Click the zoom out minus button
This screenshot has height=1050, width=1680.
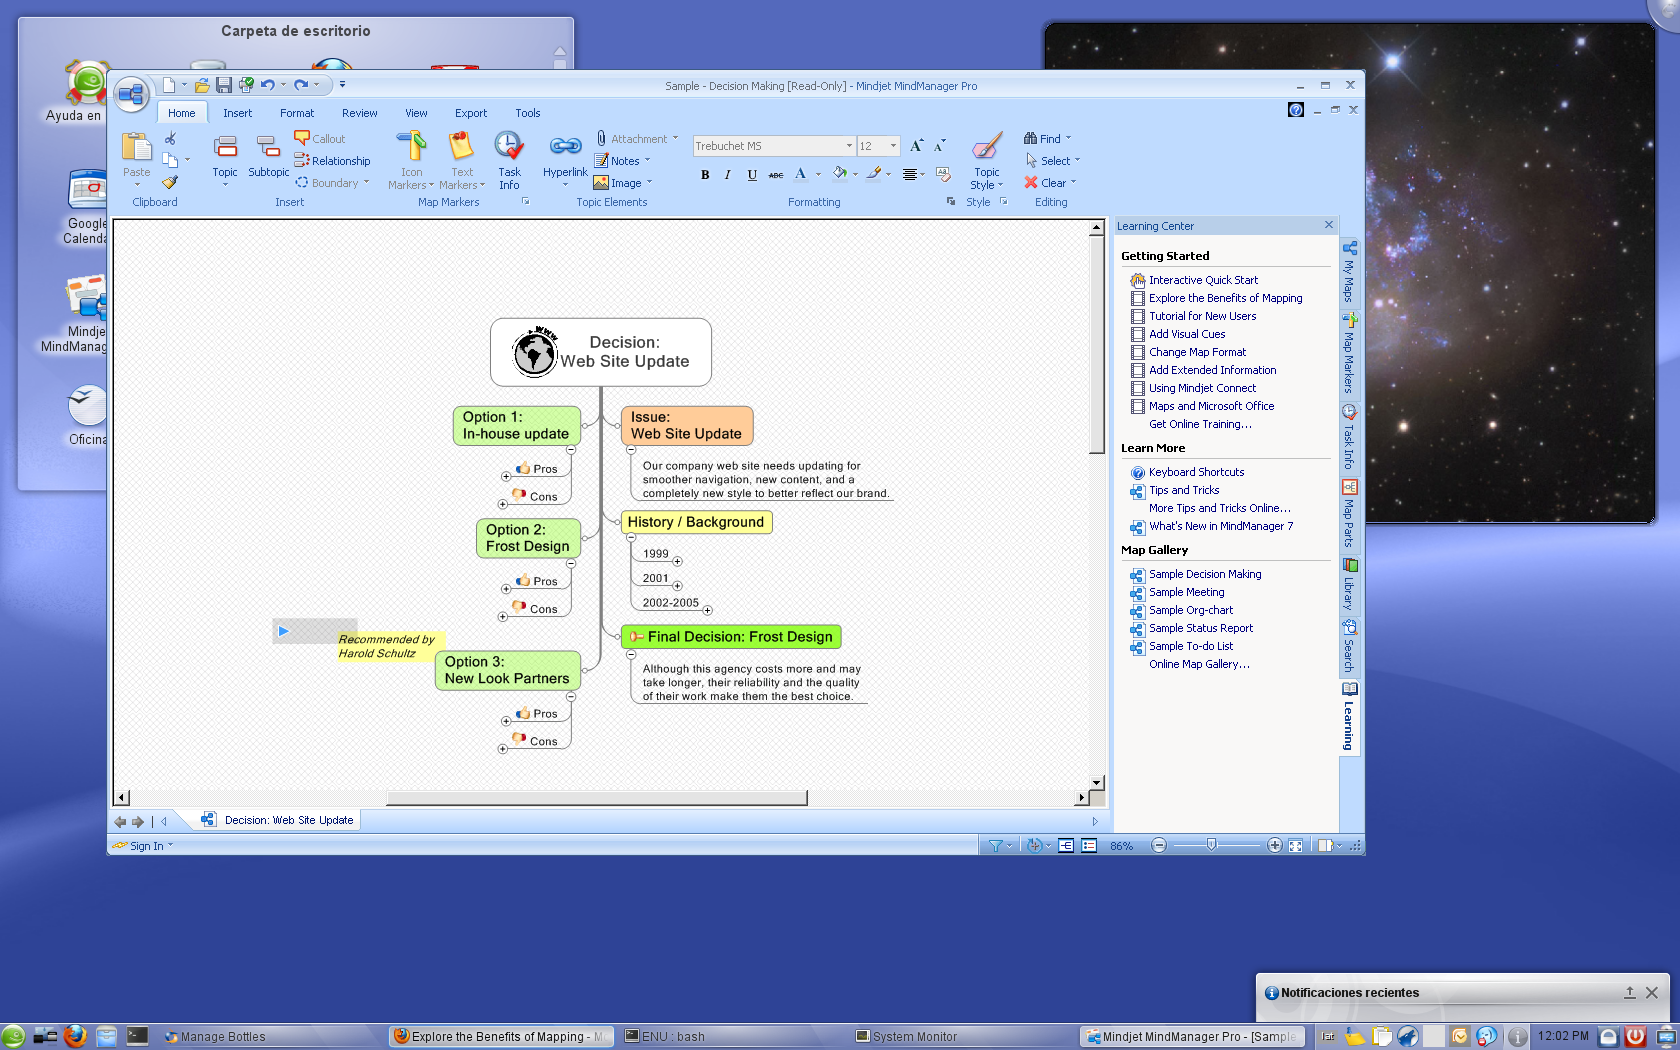pos(1159,846)
